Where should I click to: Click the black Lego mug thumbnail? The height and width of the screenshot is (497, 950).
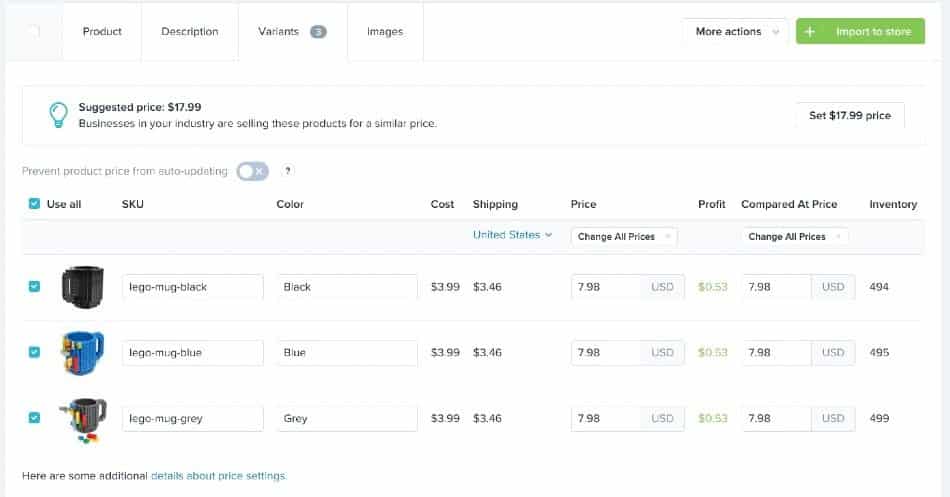tap(82, 286)
